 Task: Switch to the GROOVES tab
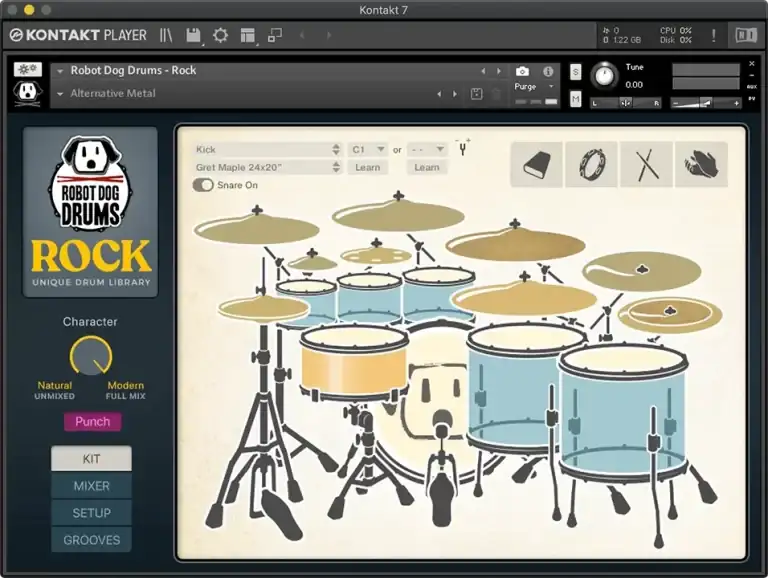click(x=92, y=540)
